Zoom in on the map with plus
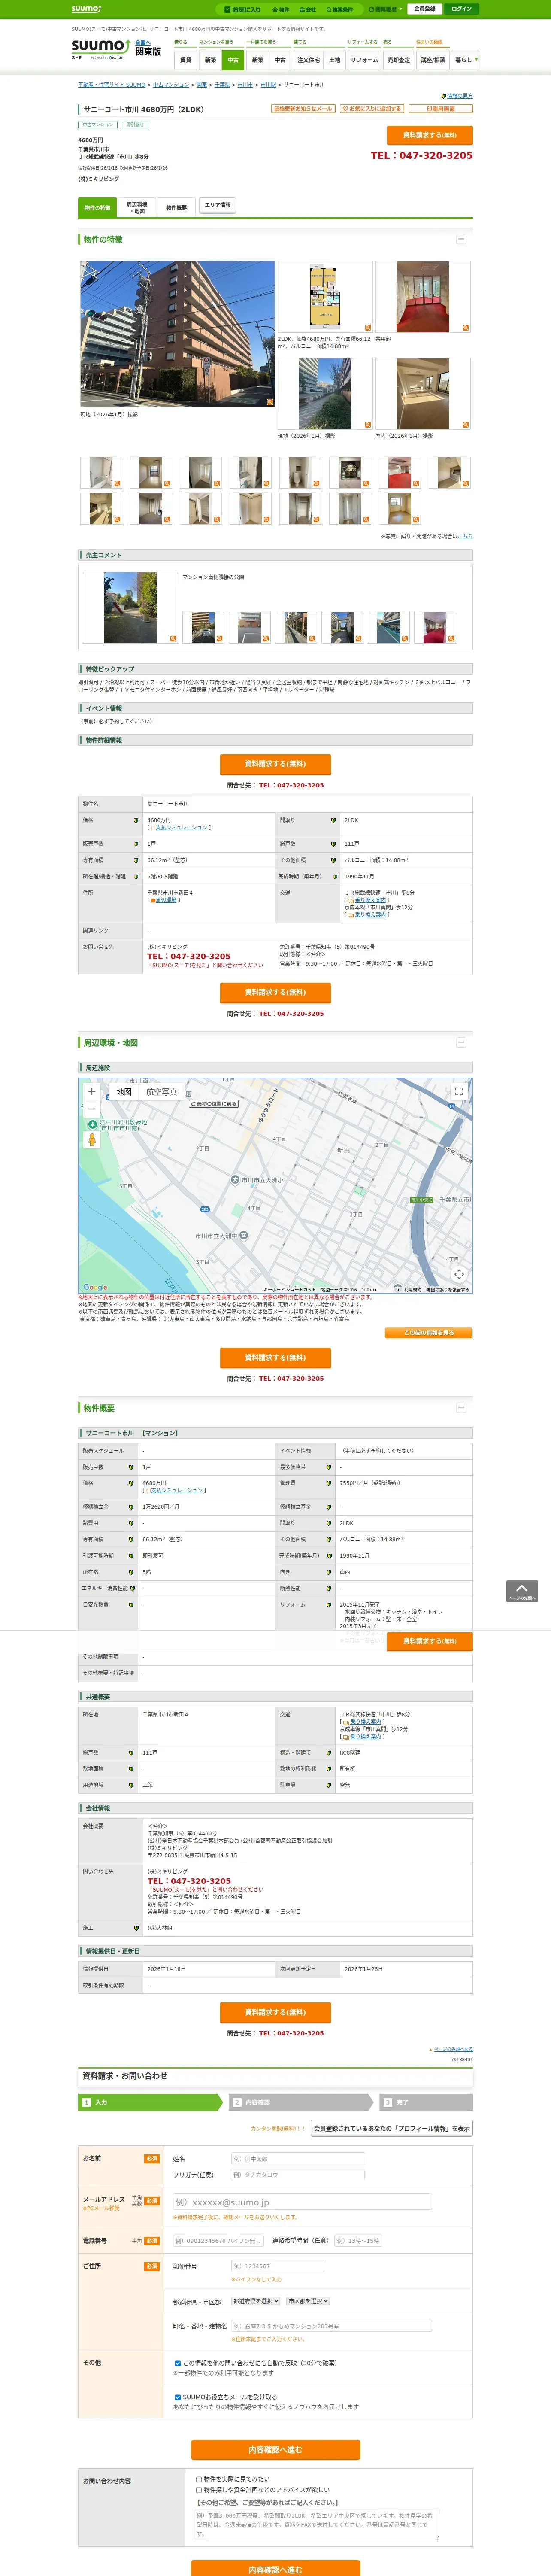This screenshot has height=2576, width=551. [92, 1091]
